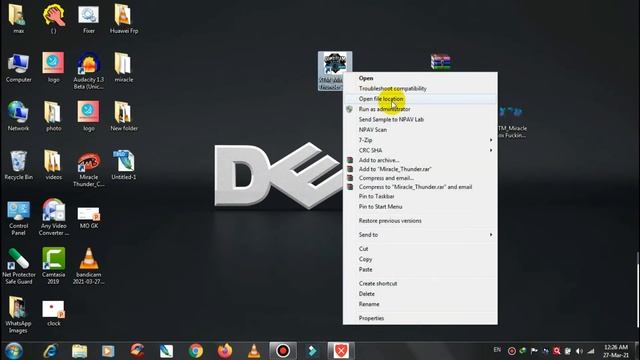This screenshot has width=640, height=360.
Task: Expand the 7-Zip submenu
Action: (420, 140)
